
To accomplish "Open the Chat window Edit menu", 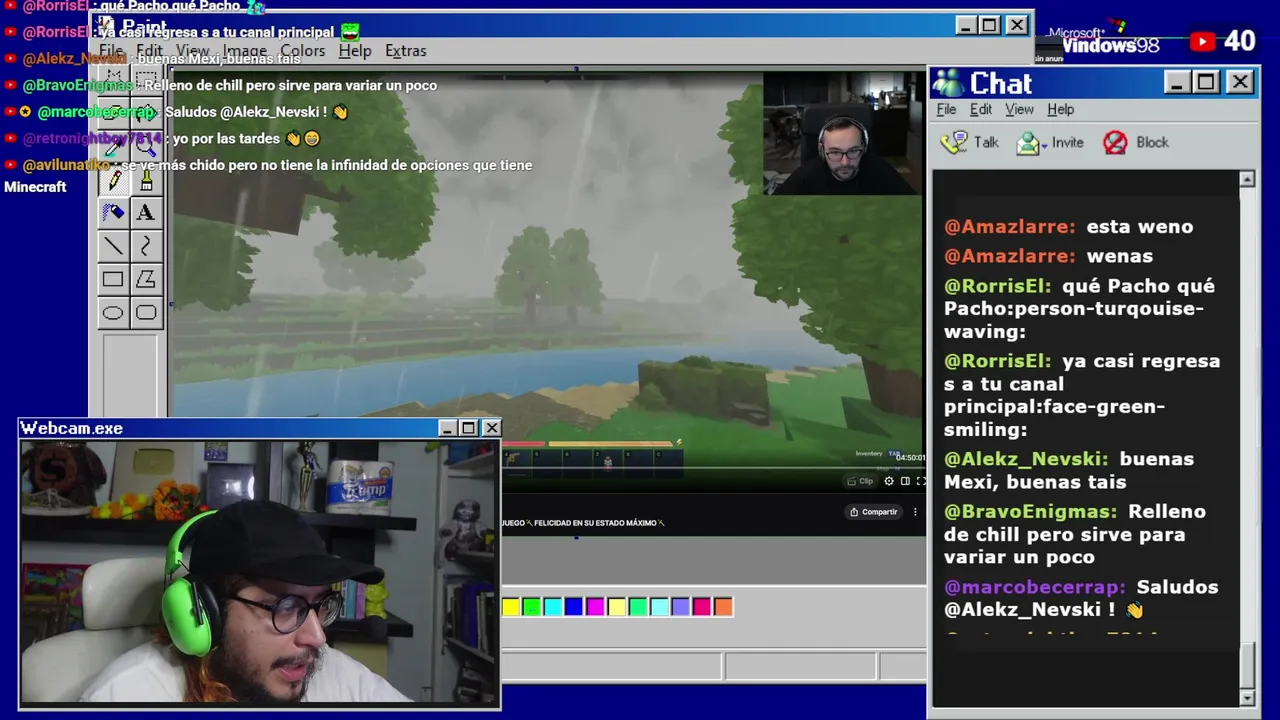I will point(981,110).
